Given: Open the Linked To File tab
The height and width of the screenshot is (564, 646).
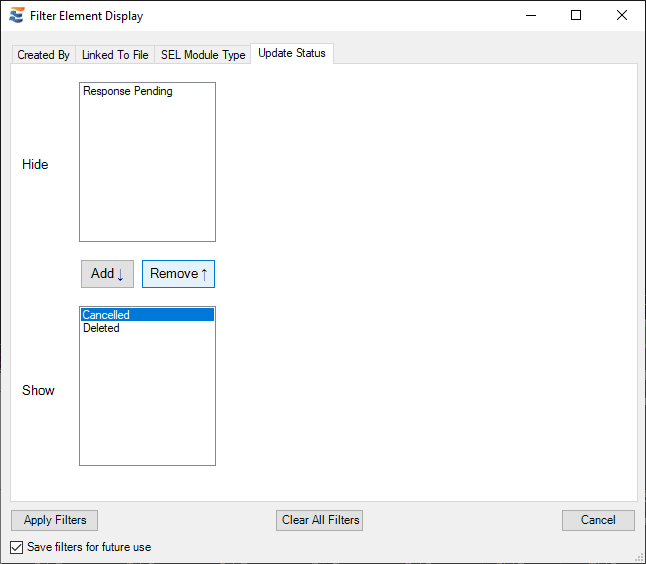Looking at the screenshot, I should [x=115, y=55].
